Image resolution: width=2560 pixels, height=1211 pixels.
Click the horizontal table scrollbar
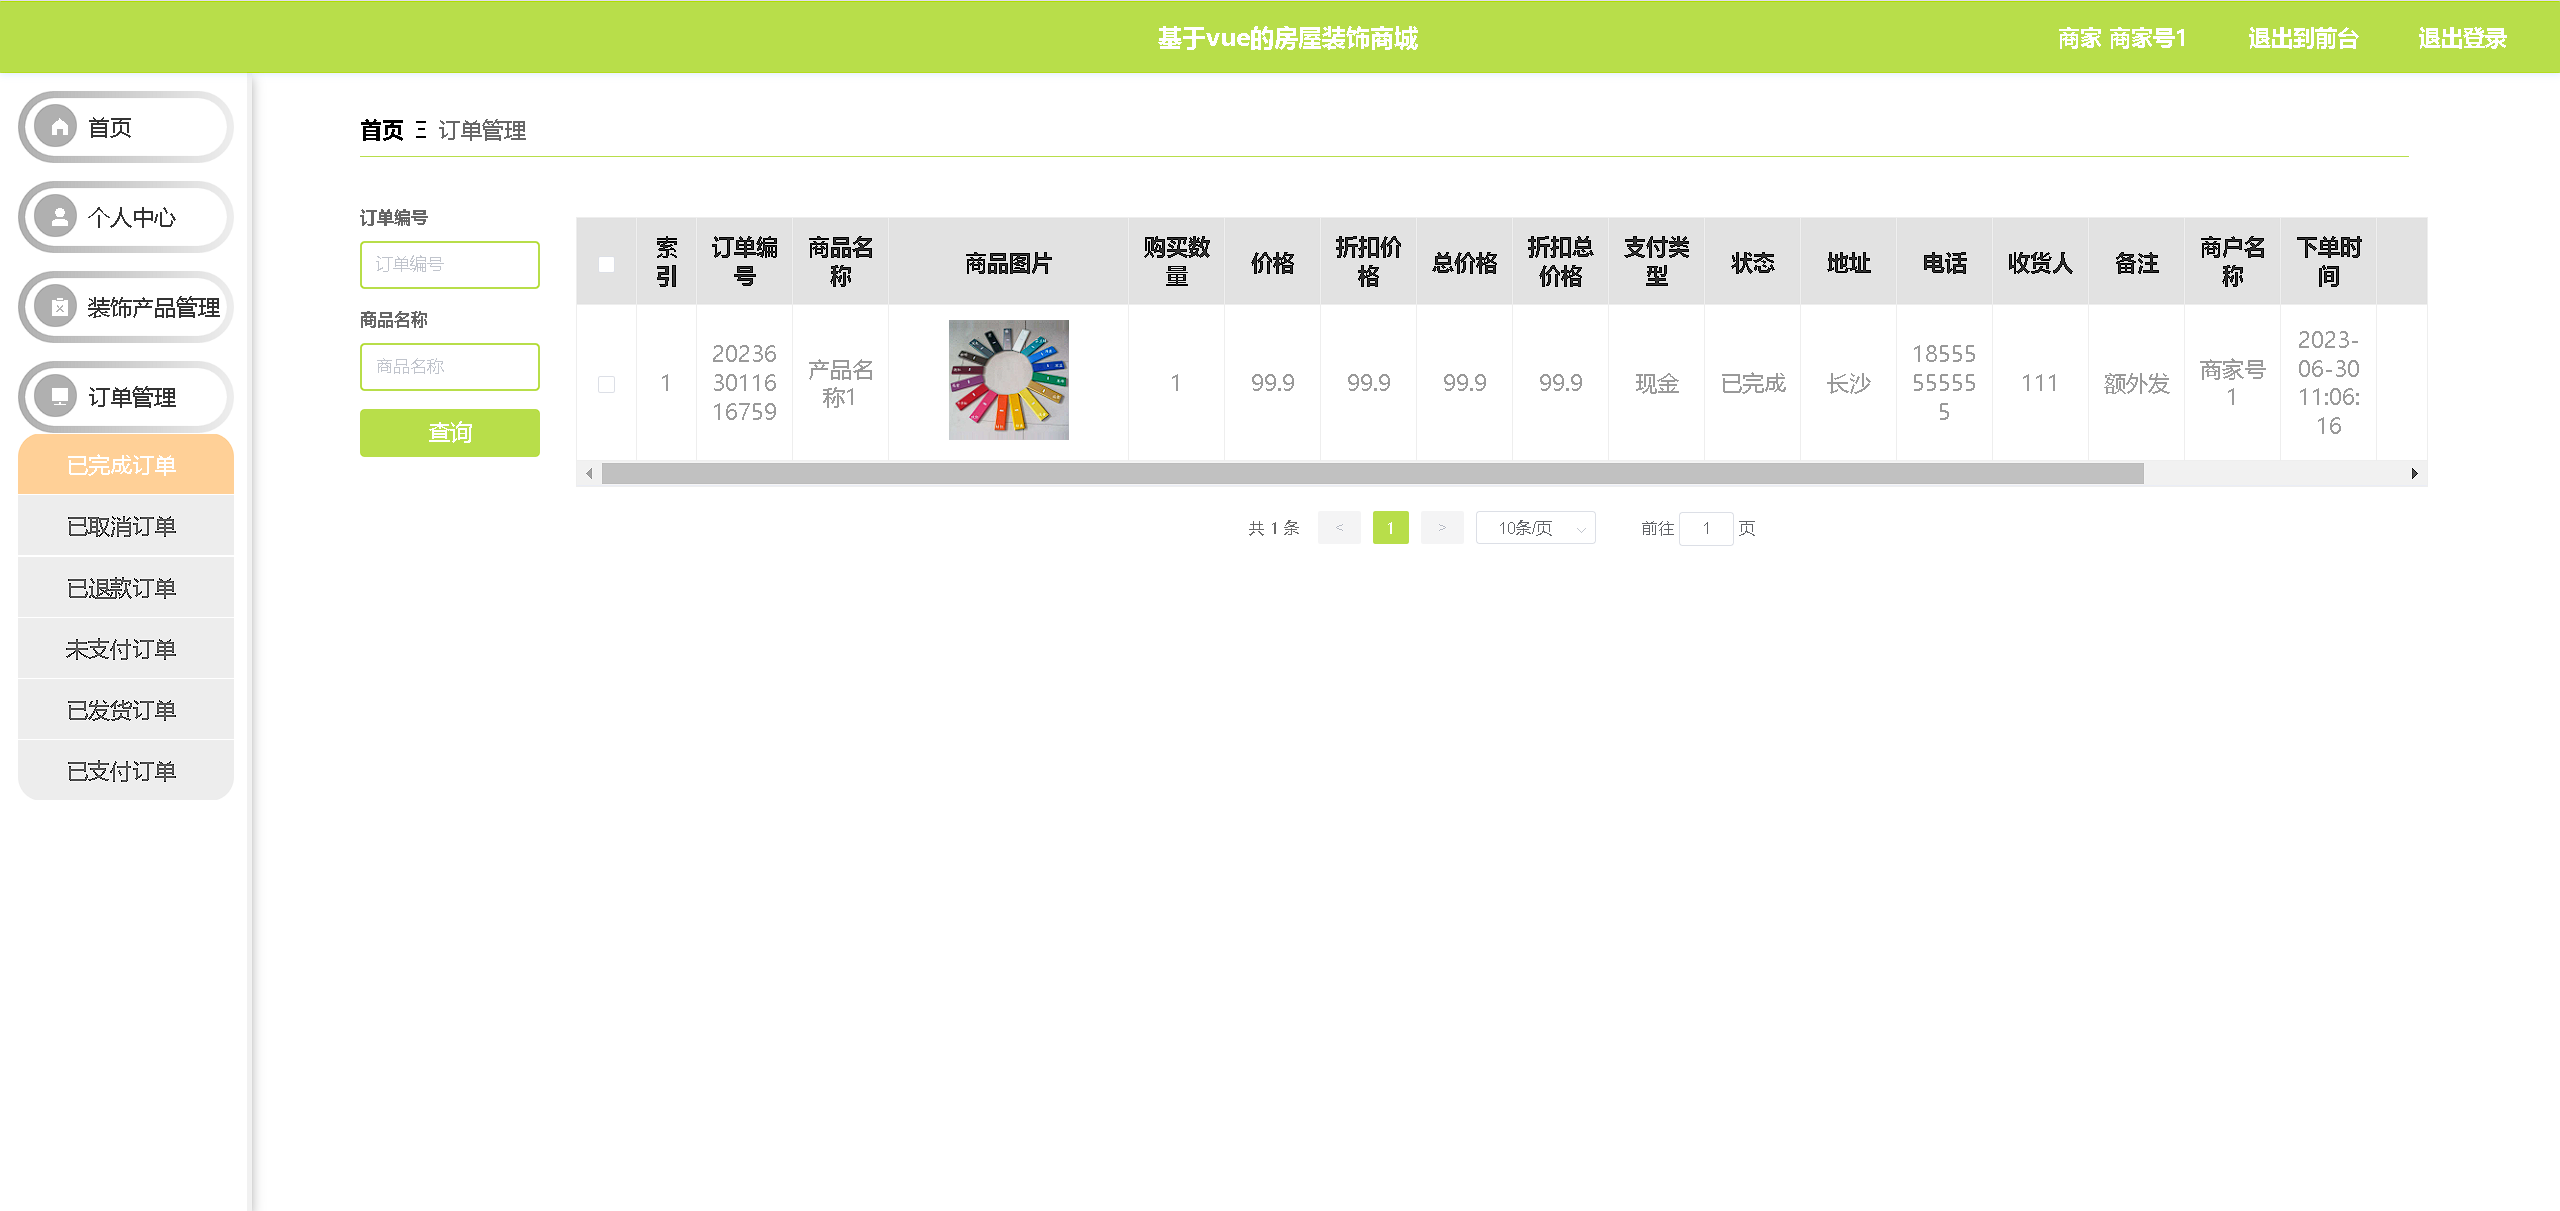click(x=1372, y=473)
